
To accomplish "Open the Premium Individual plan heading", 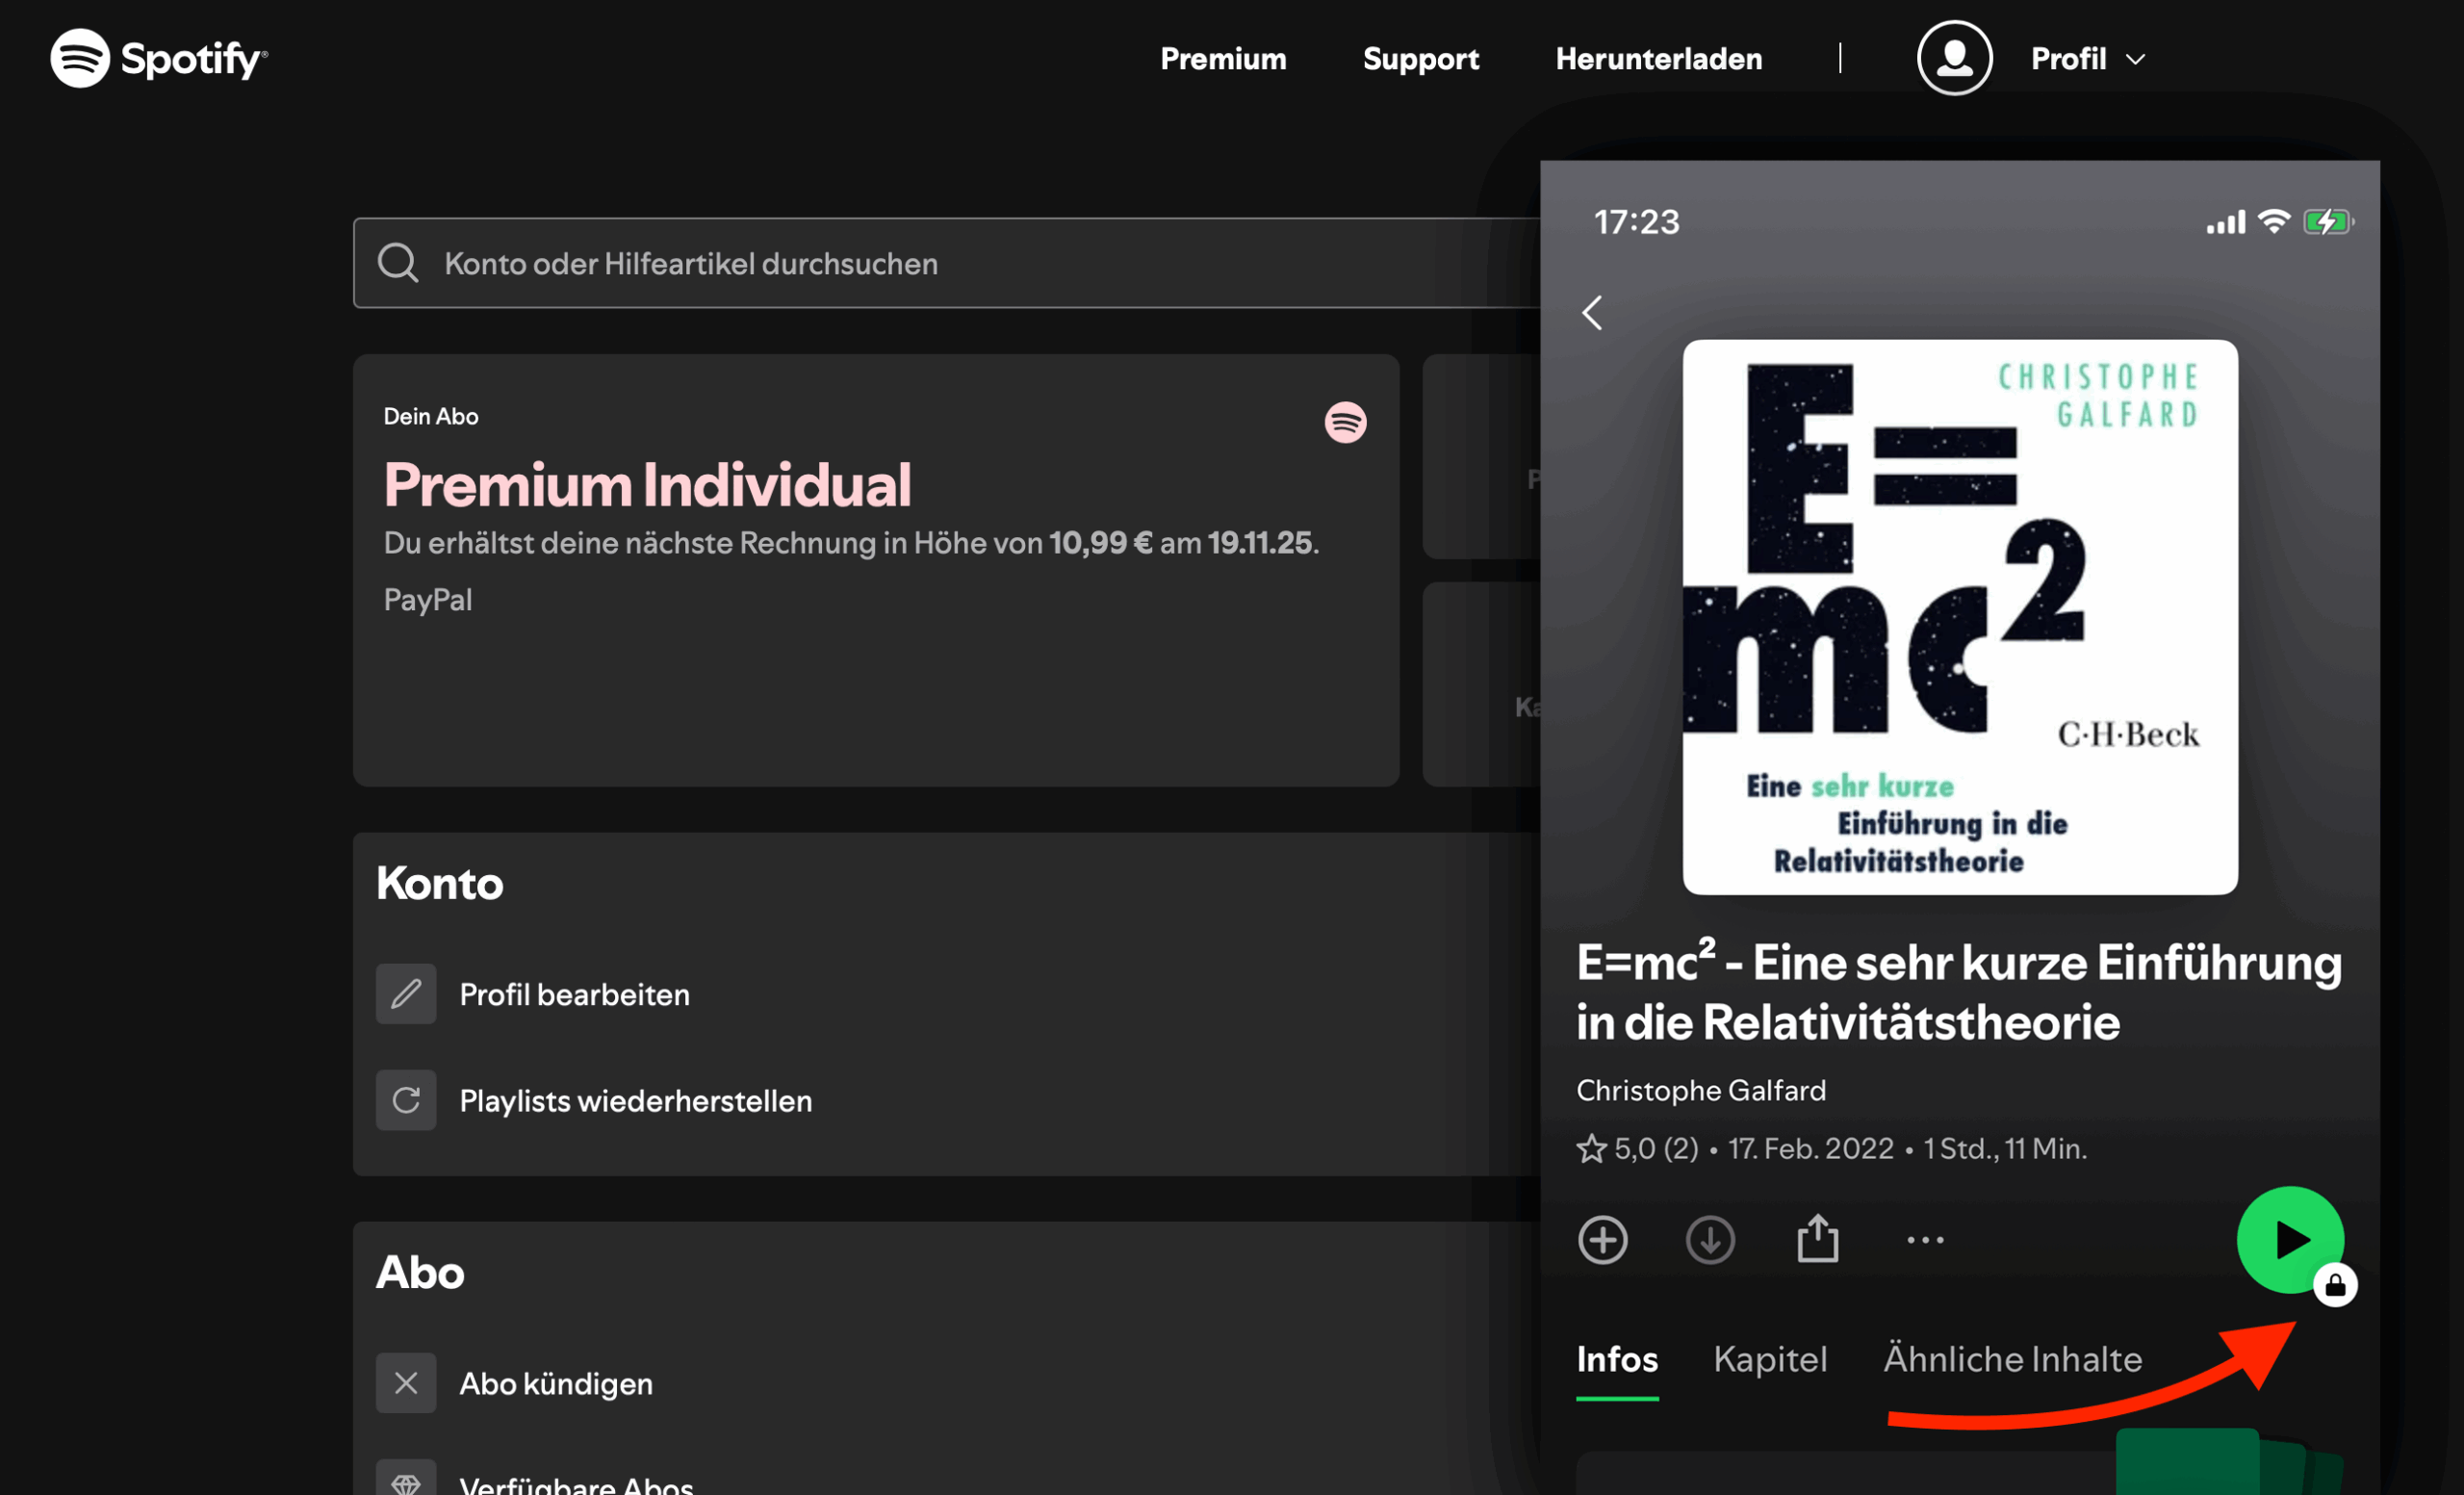I will pos(647,485).
